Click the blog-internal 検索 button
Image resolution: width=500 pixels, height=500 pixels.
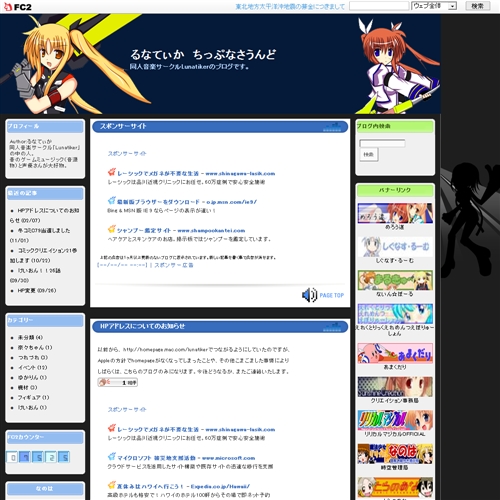click(x=368, y=155)
